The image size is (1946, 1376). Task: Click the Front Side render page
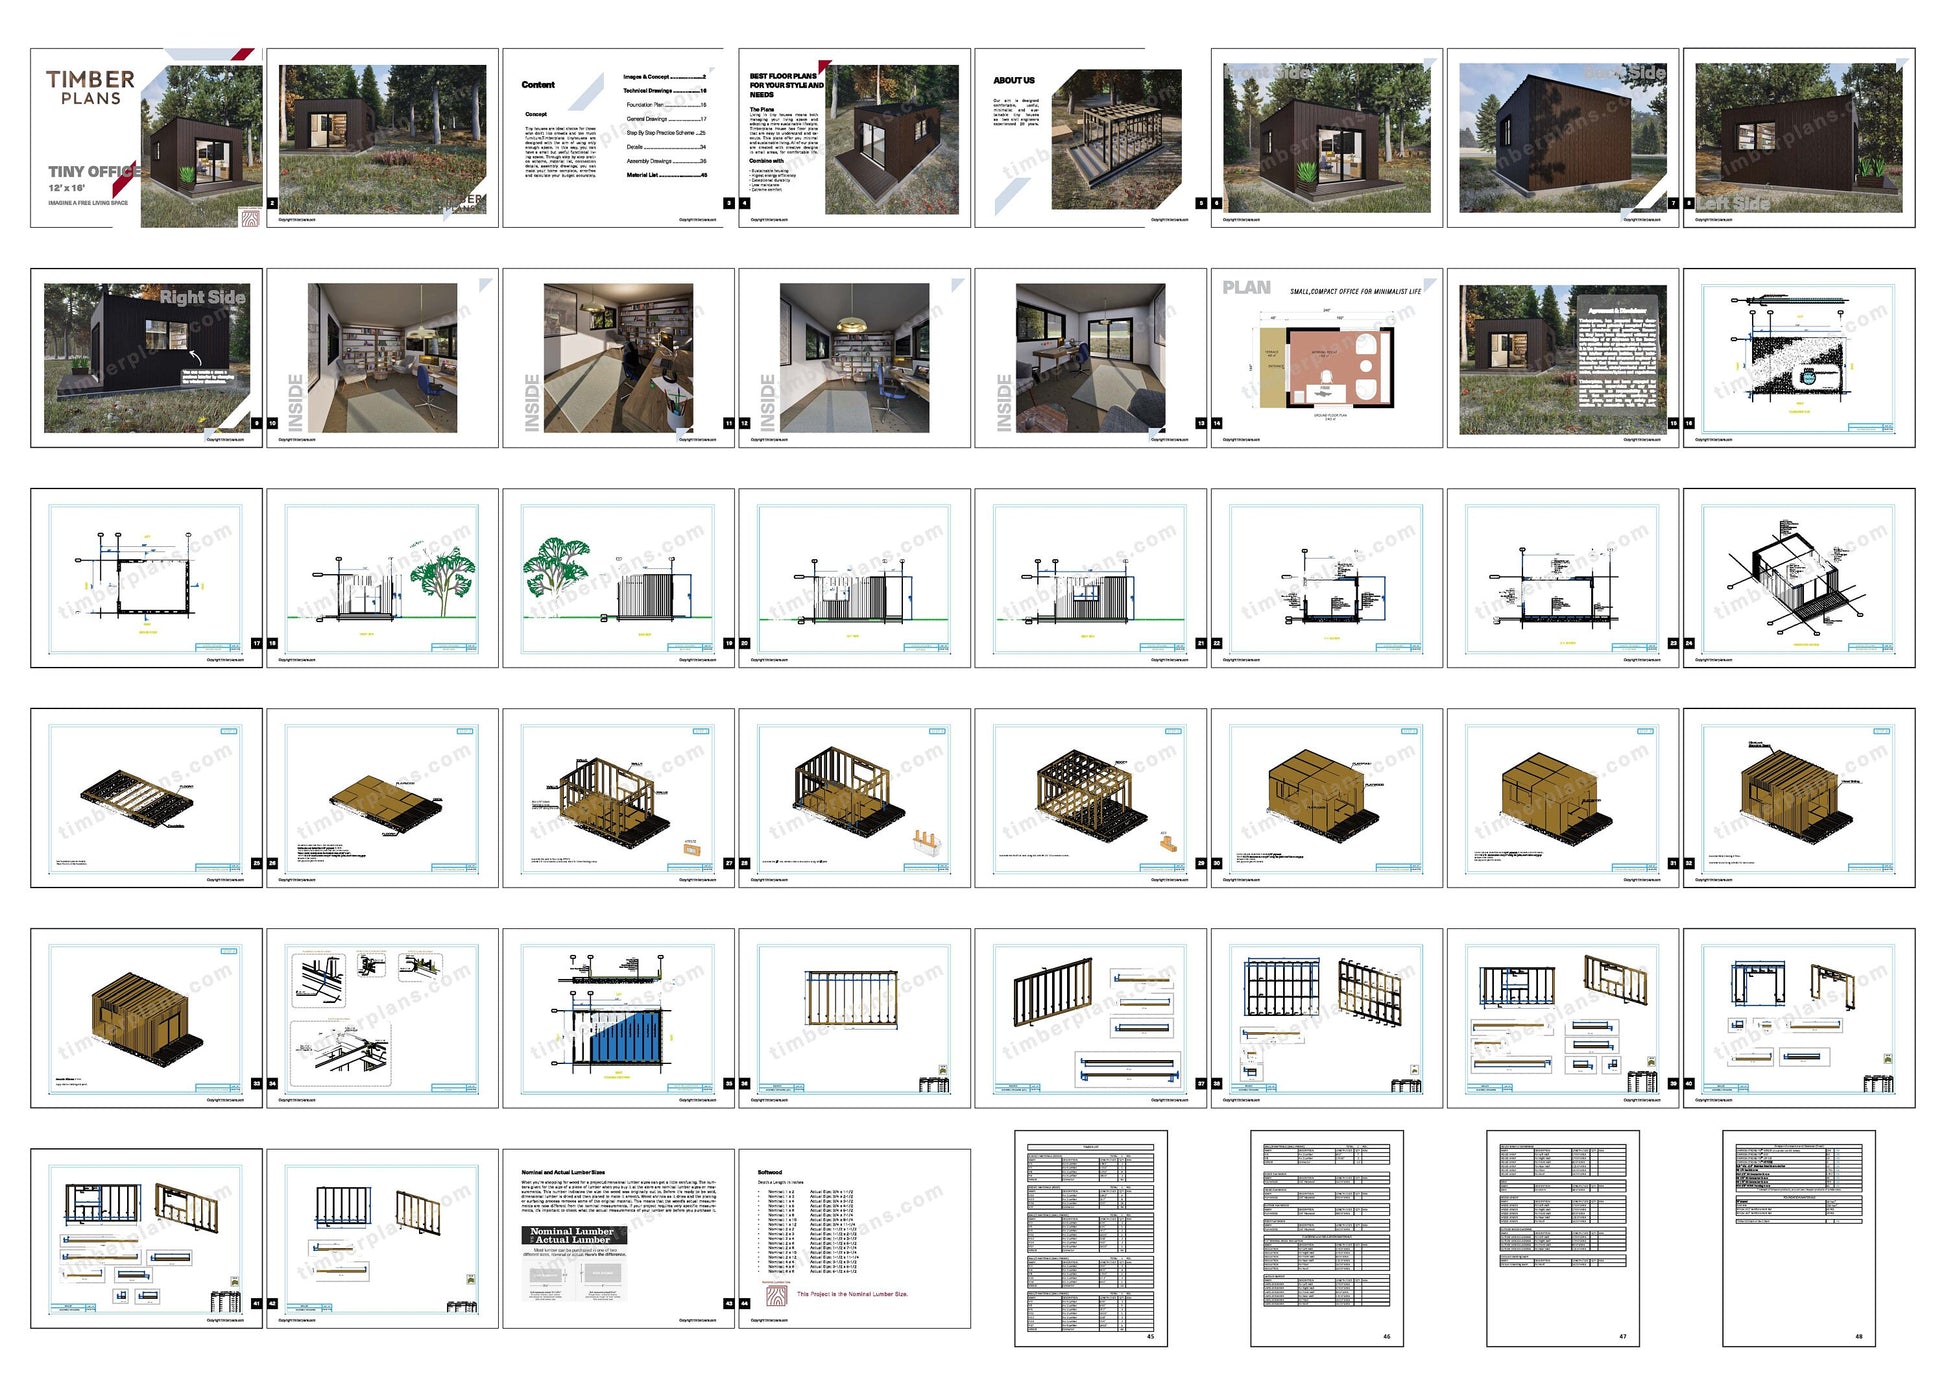click(1326, 138)
